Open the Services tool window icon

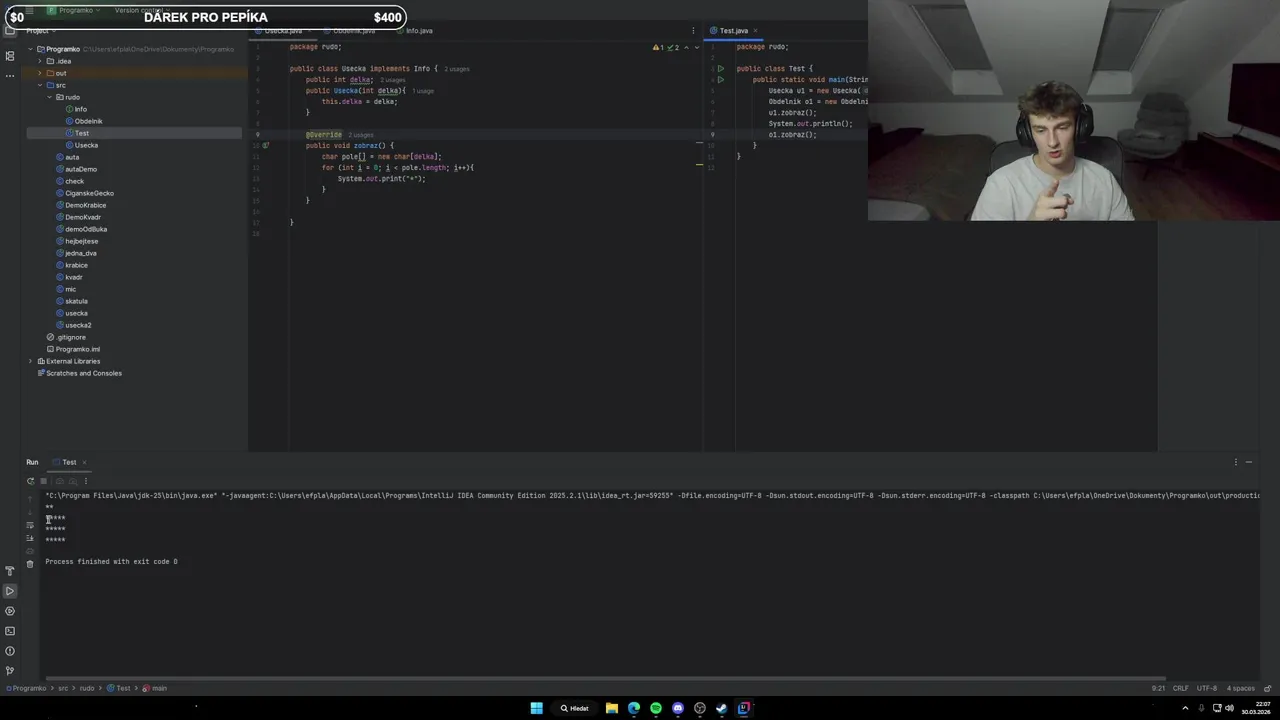(x=10, y=611)
